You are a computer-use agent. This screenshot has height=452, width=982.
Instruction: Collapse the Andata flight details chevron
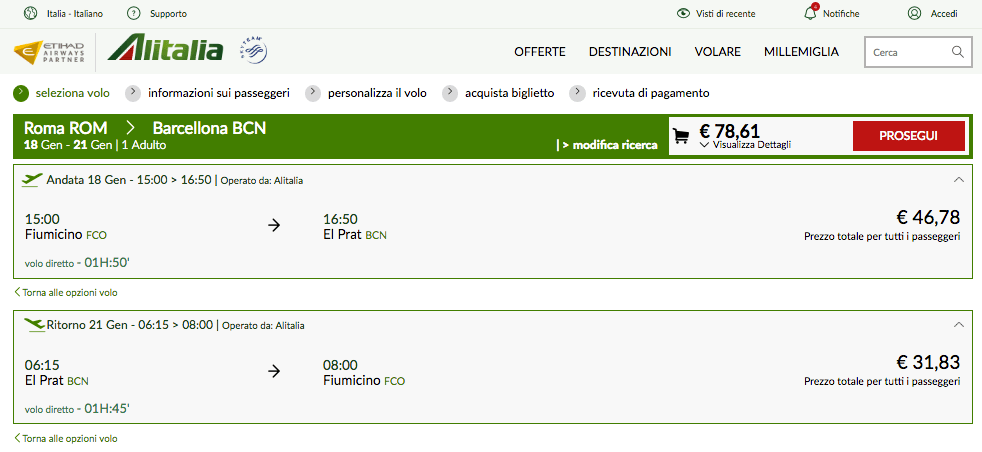(959, 180)
